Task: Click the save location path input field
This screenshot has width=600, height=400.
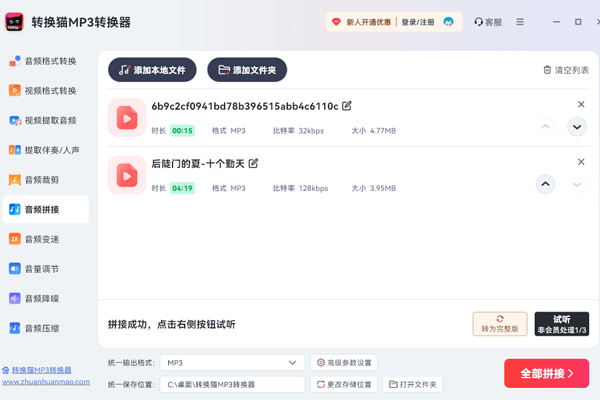Action: (x=232, y=384)
